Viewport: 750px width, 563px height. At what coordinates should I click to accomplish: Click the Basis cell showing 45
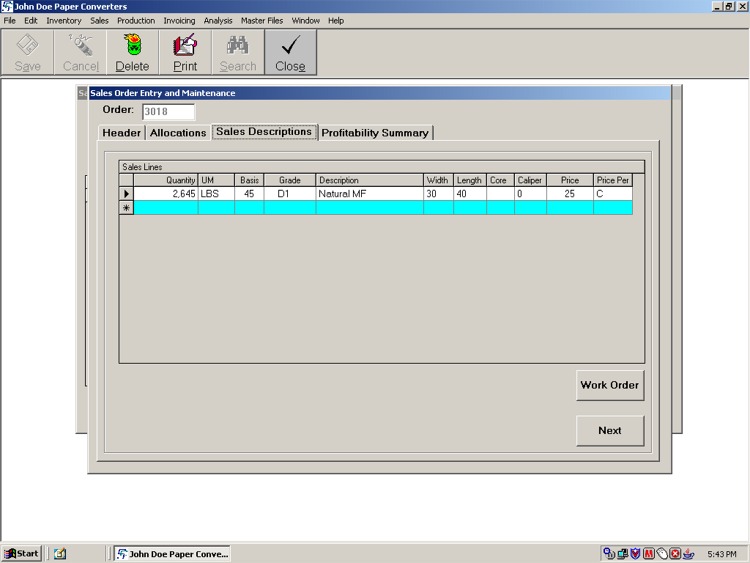[x=249, y=194]
